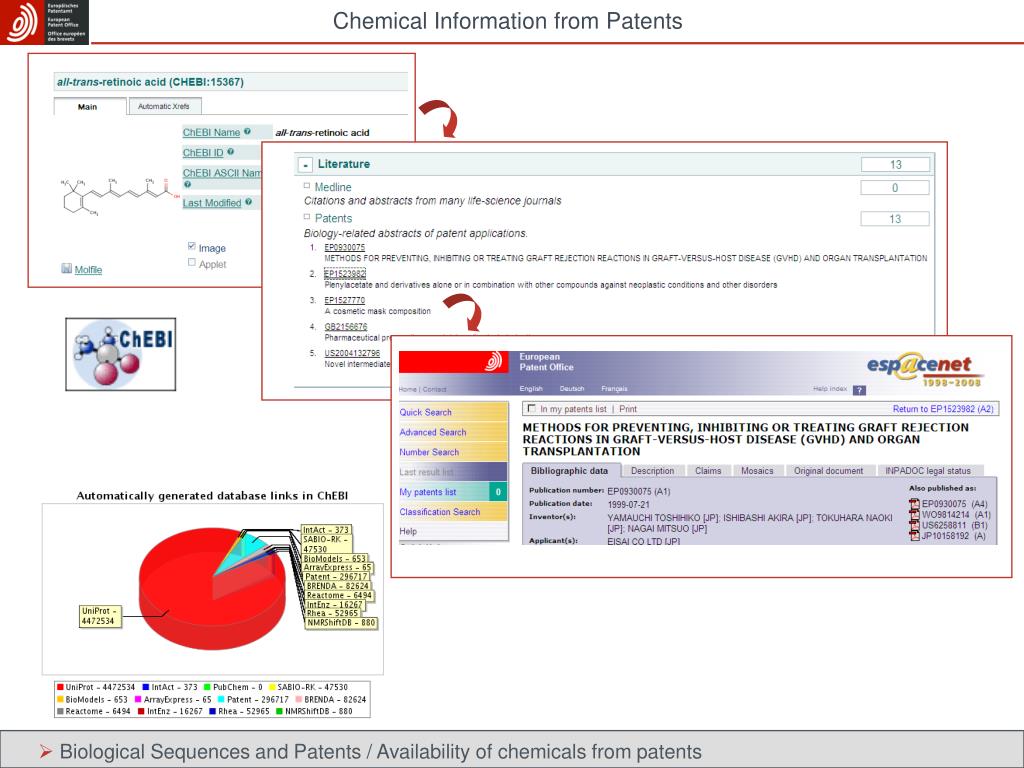Click the UniProt - 4472534 pie chart label
Screen dimensions: 1024x768
pyautogui.click(x=101, y=616)
